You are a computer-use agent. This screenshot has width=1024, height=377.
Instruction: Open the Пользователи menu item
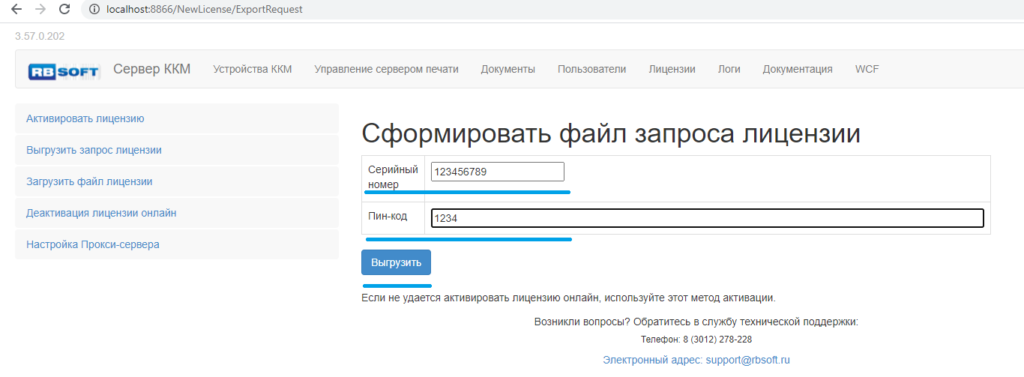coord(592,69)
